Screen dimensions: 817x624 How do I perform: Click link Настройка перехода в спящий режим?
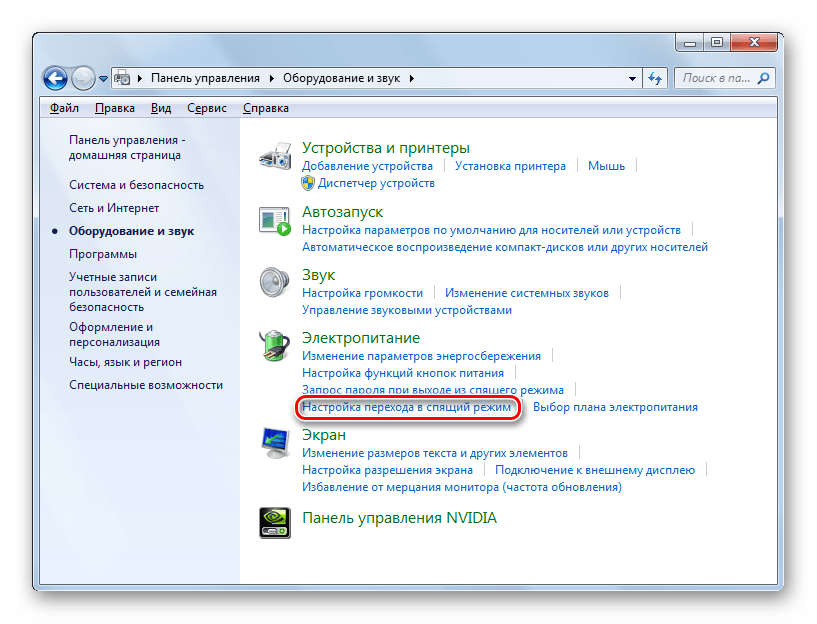[x=406, y=407]
